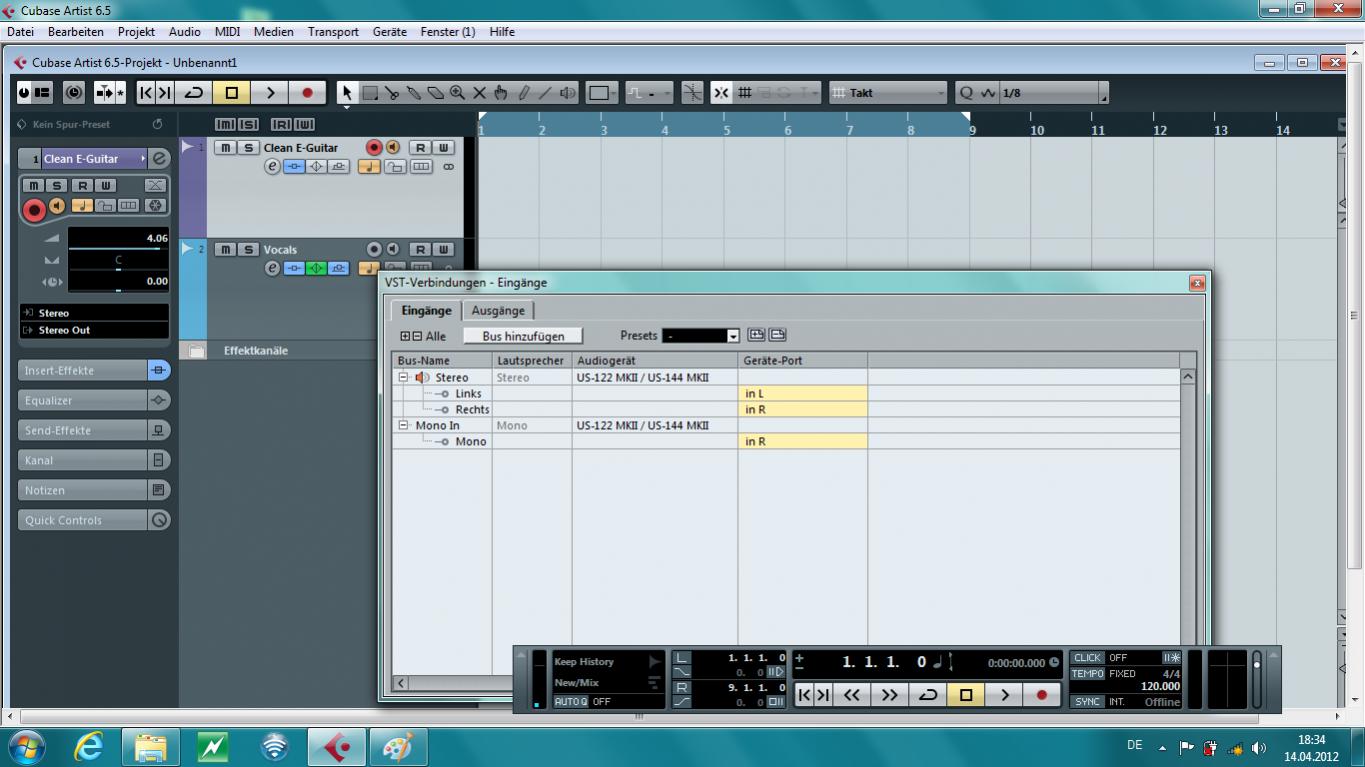This screenshot has height=767, width=1365.
Task: Open the Projekt menu
Action: pyautogui.click(x=136, y=32)
